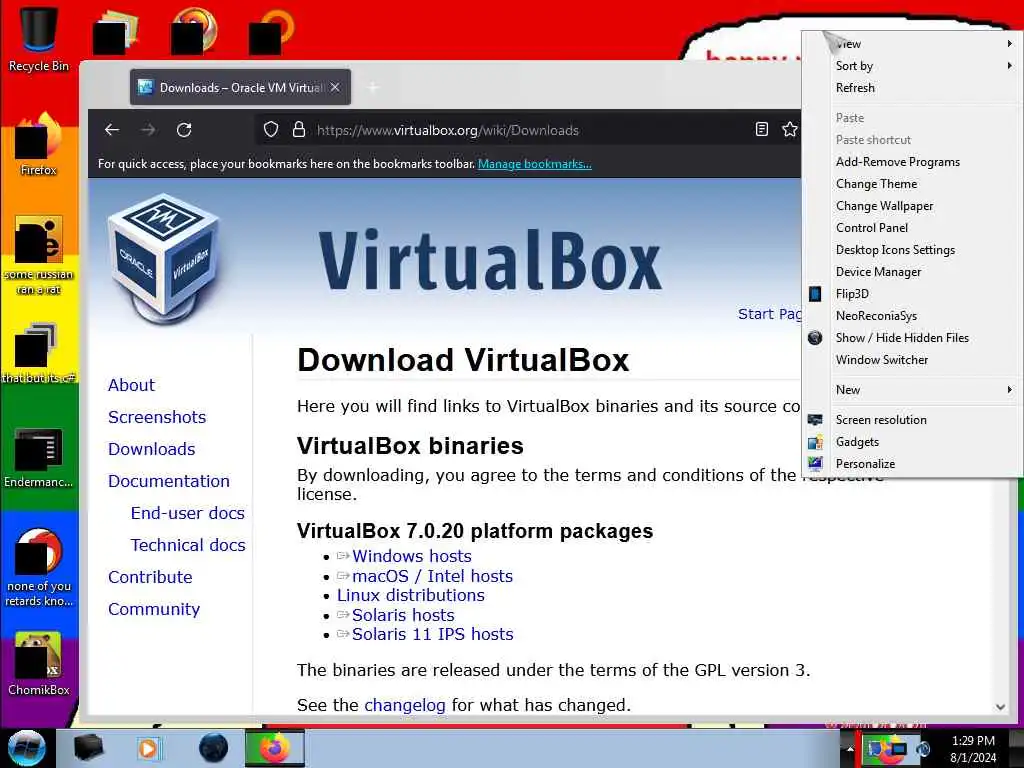The height and width of the screenshot is (768, 1024).
Task: Close the Downloads – Oracle VM VirtualBox tab
Action: tap(335, 87)
